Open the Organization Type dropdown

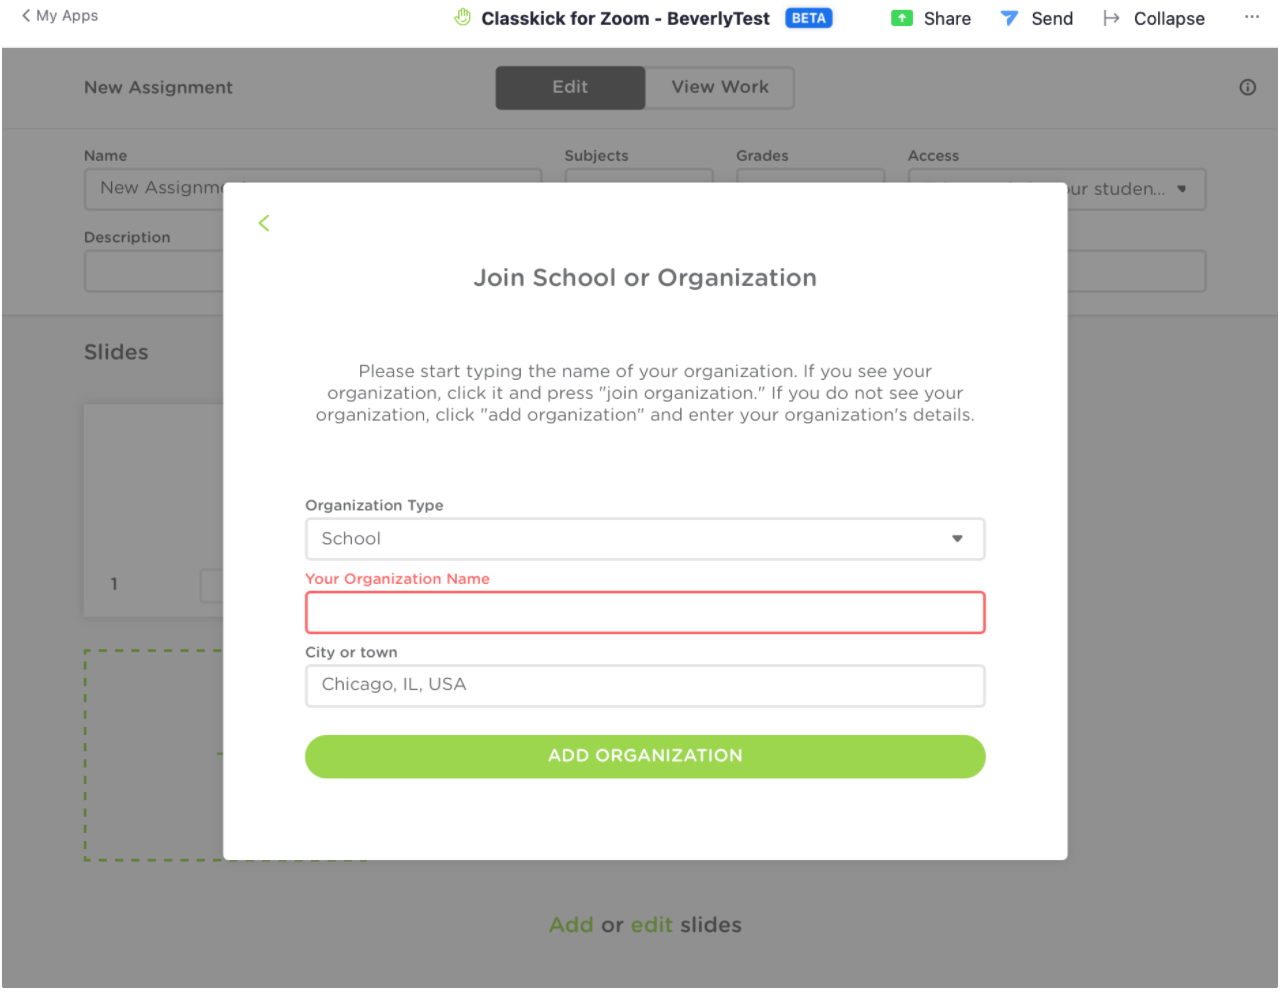(x=645, y=539)
